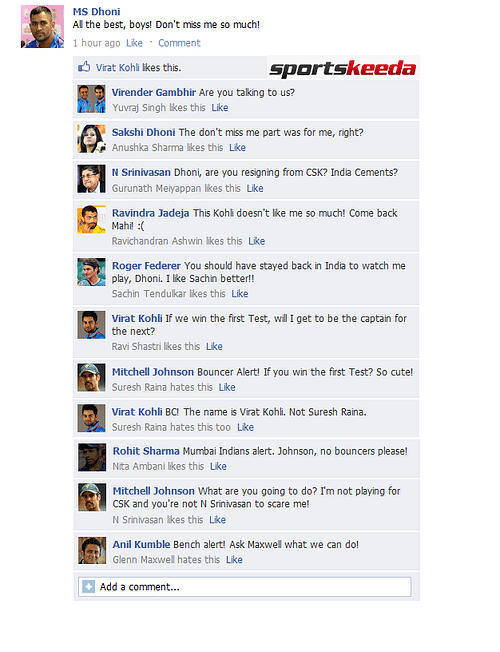The width and height of the screenshot is (500, 652).
Task: Open the Rohit Sharma name link
Action: click(146, 451)
